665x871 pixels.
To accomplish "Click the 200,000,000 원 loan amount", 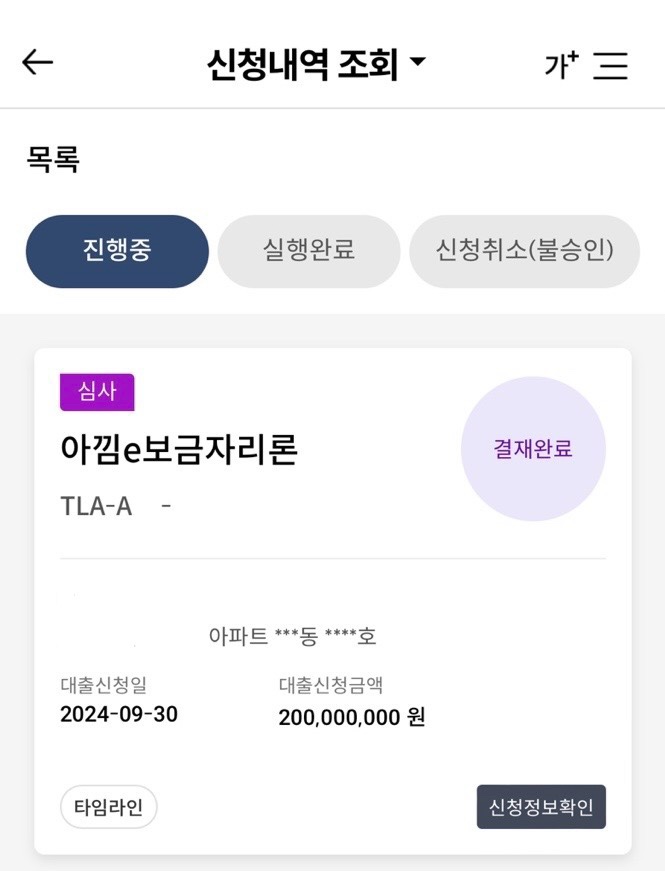I will point(352,717).
